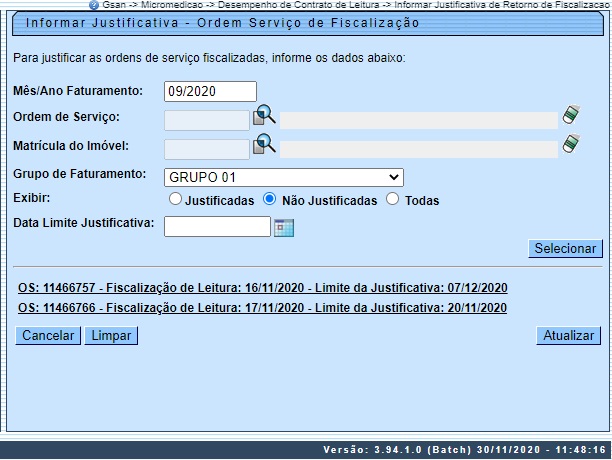Focus the Data Limite Justificativa field
The image size is (612, 460).
tap(217, 227)
